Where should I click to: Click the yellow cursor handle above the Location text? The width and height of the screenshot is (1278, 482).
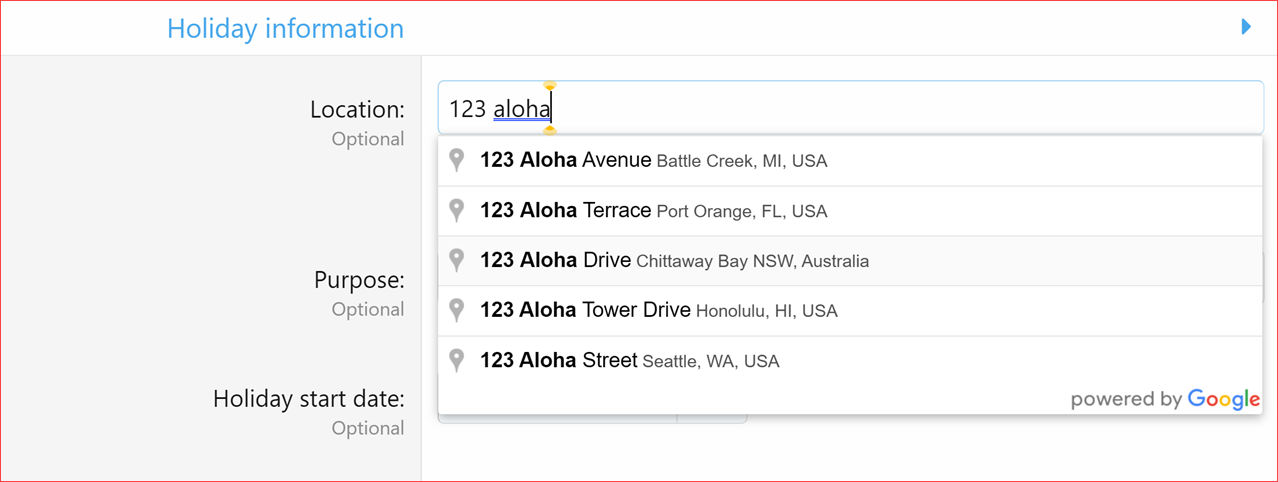[x=549, y=86]
